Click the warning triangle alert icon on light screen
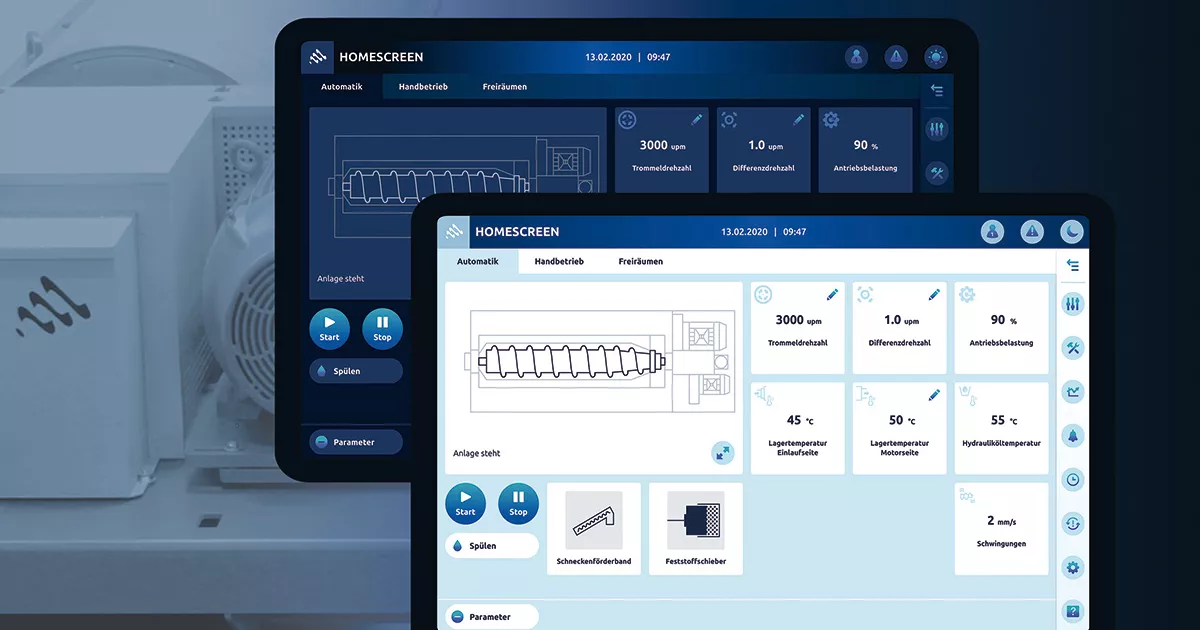 [x=1032, y=232]
